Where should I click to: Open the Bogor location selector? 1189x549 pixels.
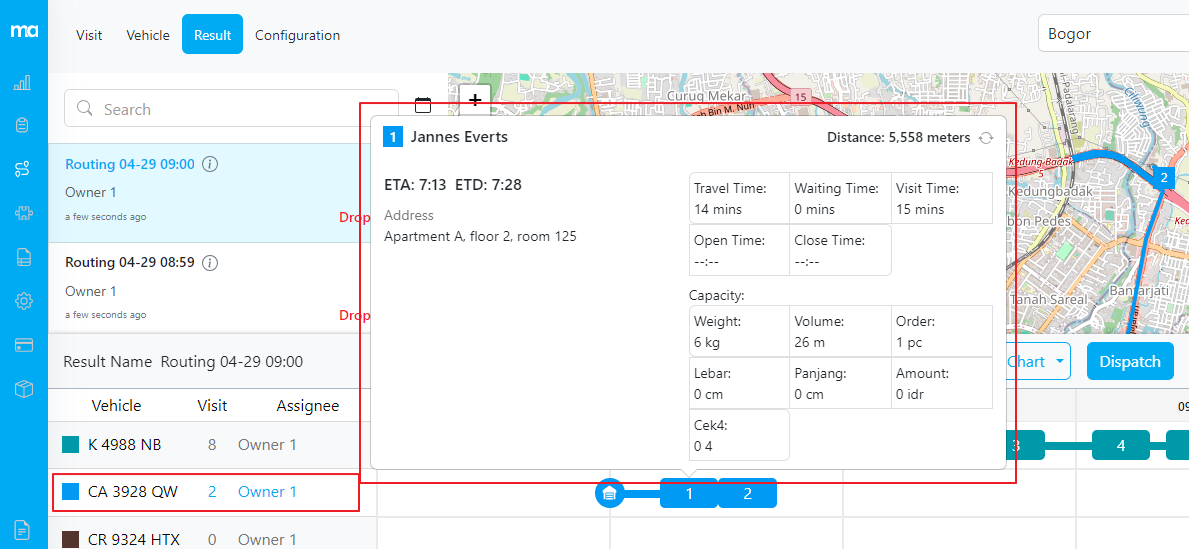point(1112,34)
